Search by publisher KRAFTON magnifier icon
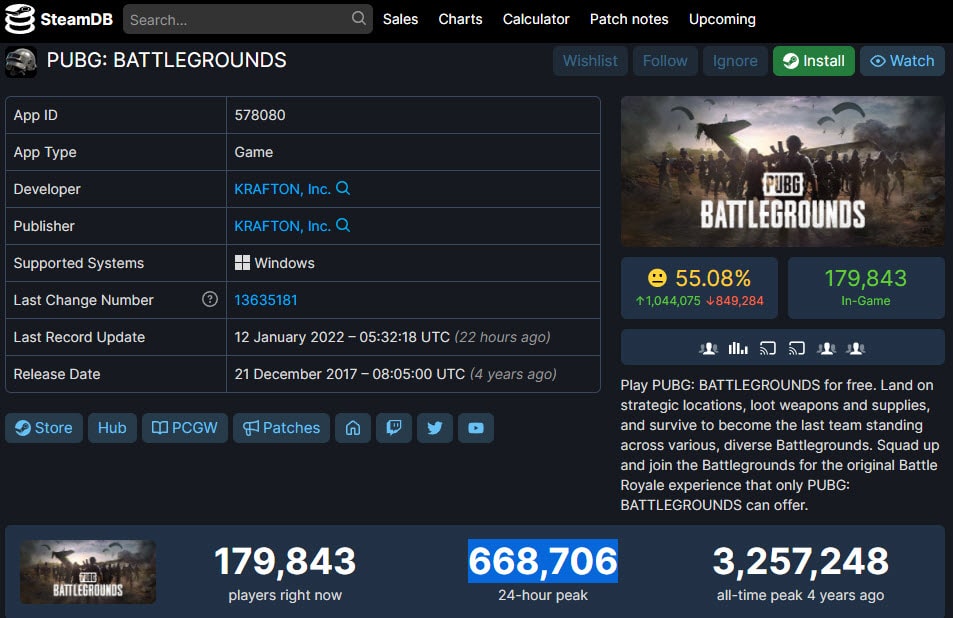Screen dimensions: 953x618 coord(343,225)
